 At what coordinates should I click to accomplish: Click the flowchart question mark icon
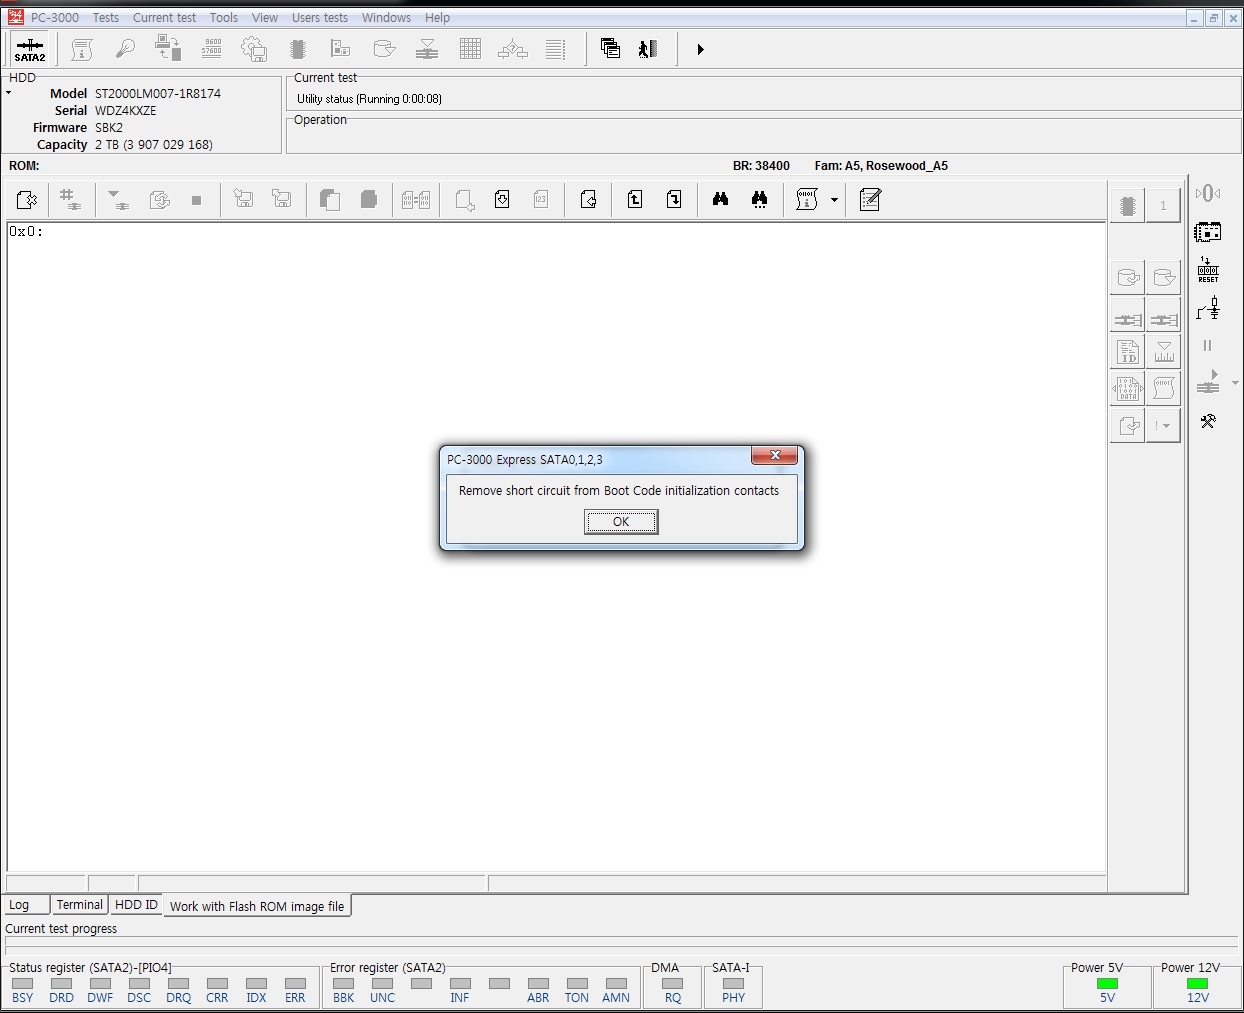coord(513,49)
